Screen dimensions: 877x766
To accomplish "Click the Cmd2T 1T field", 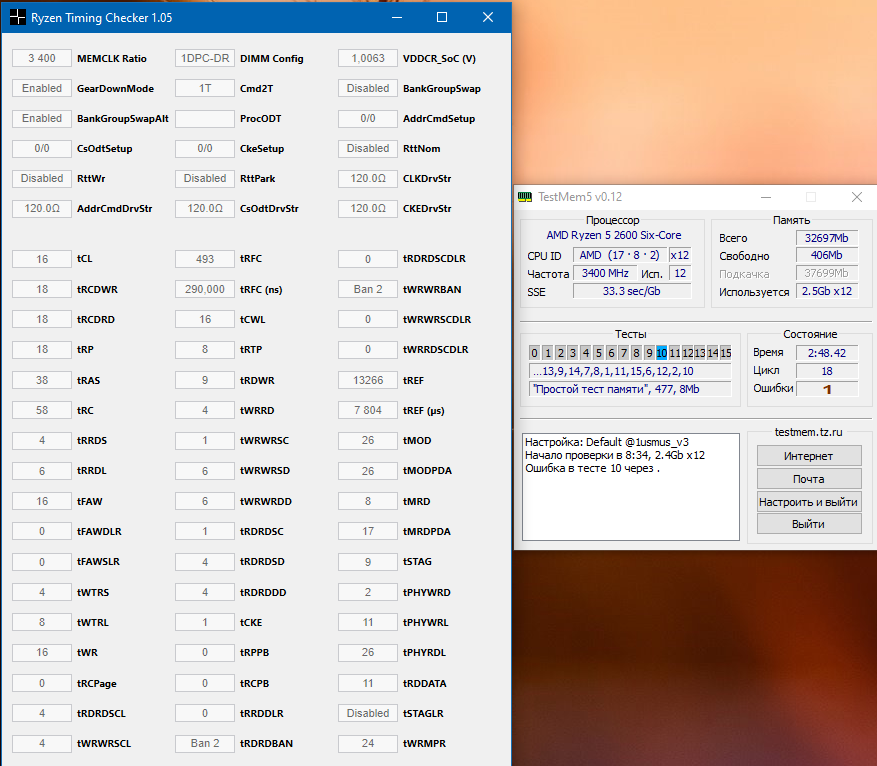I will coord(205,88).
